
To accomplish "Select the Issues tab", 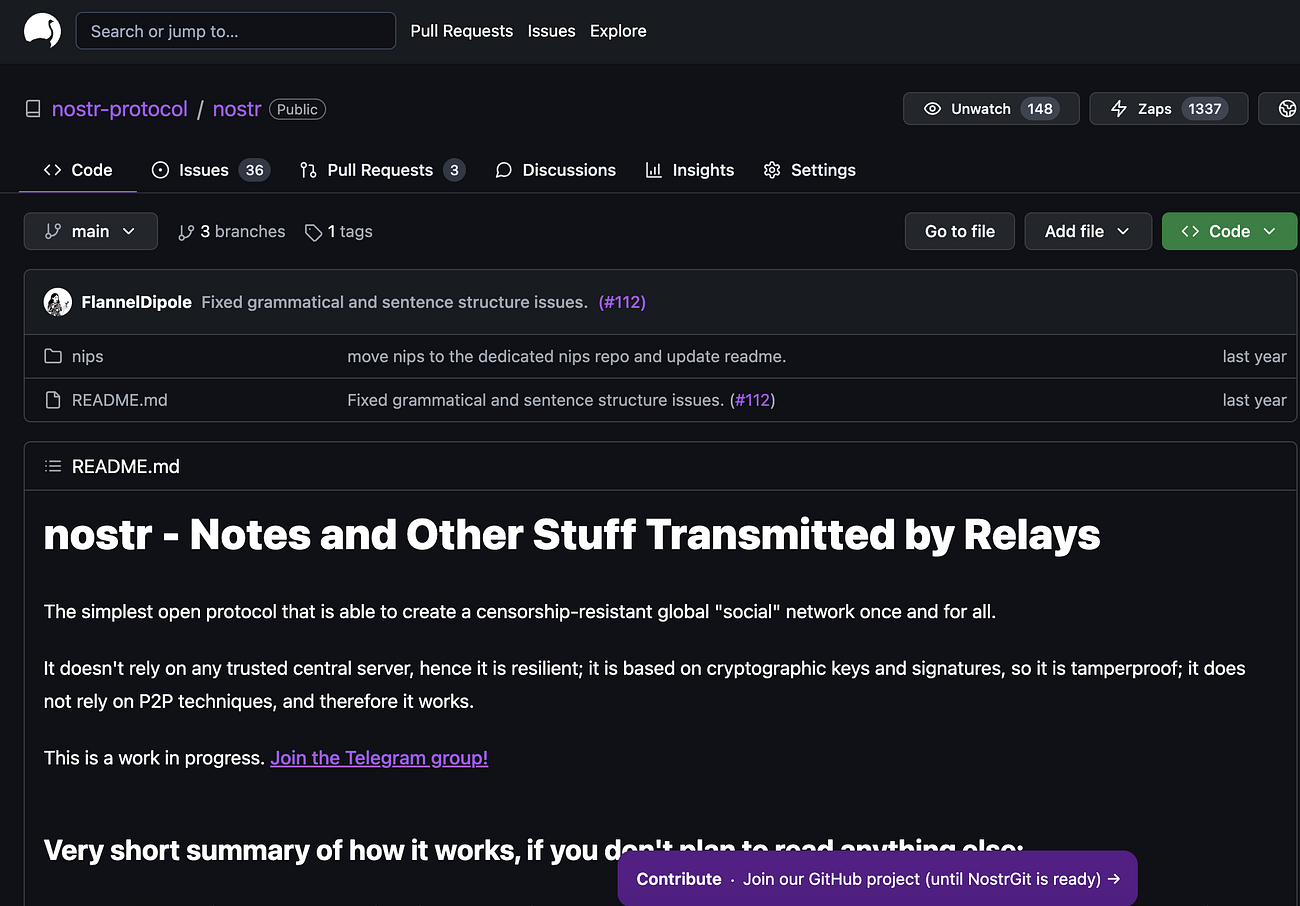I will pos(210,170).
